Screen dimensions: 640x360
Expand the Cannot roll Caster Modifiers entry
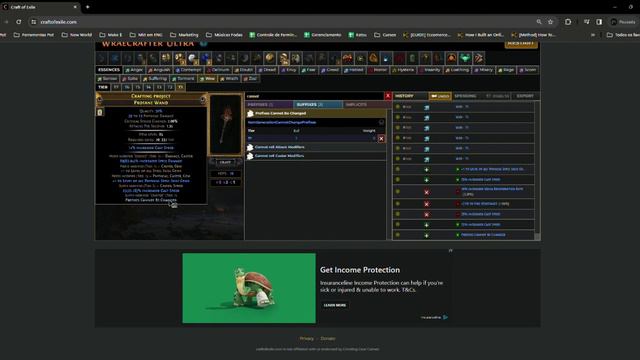316,156
